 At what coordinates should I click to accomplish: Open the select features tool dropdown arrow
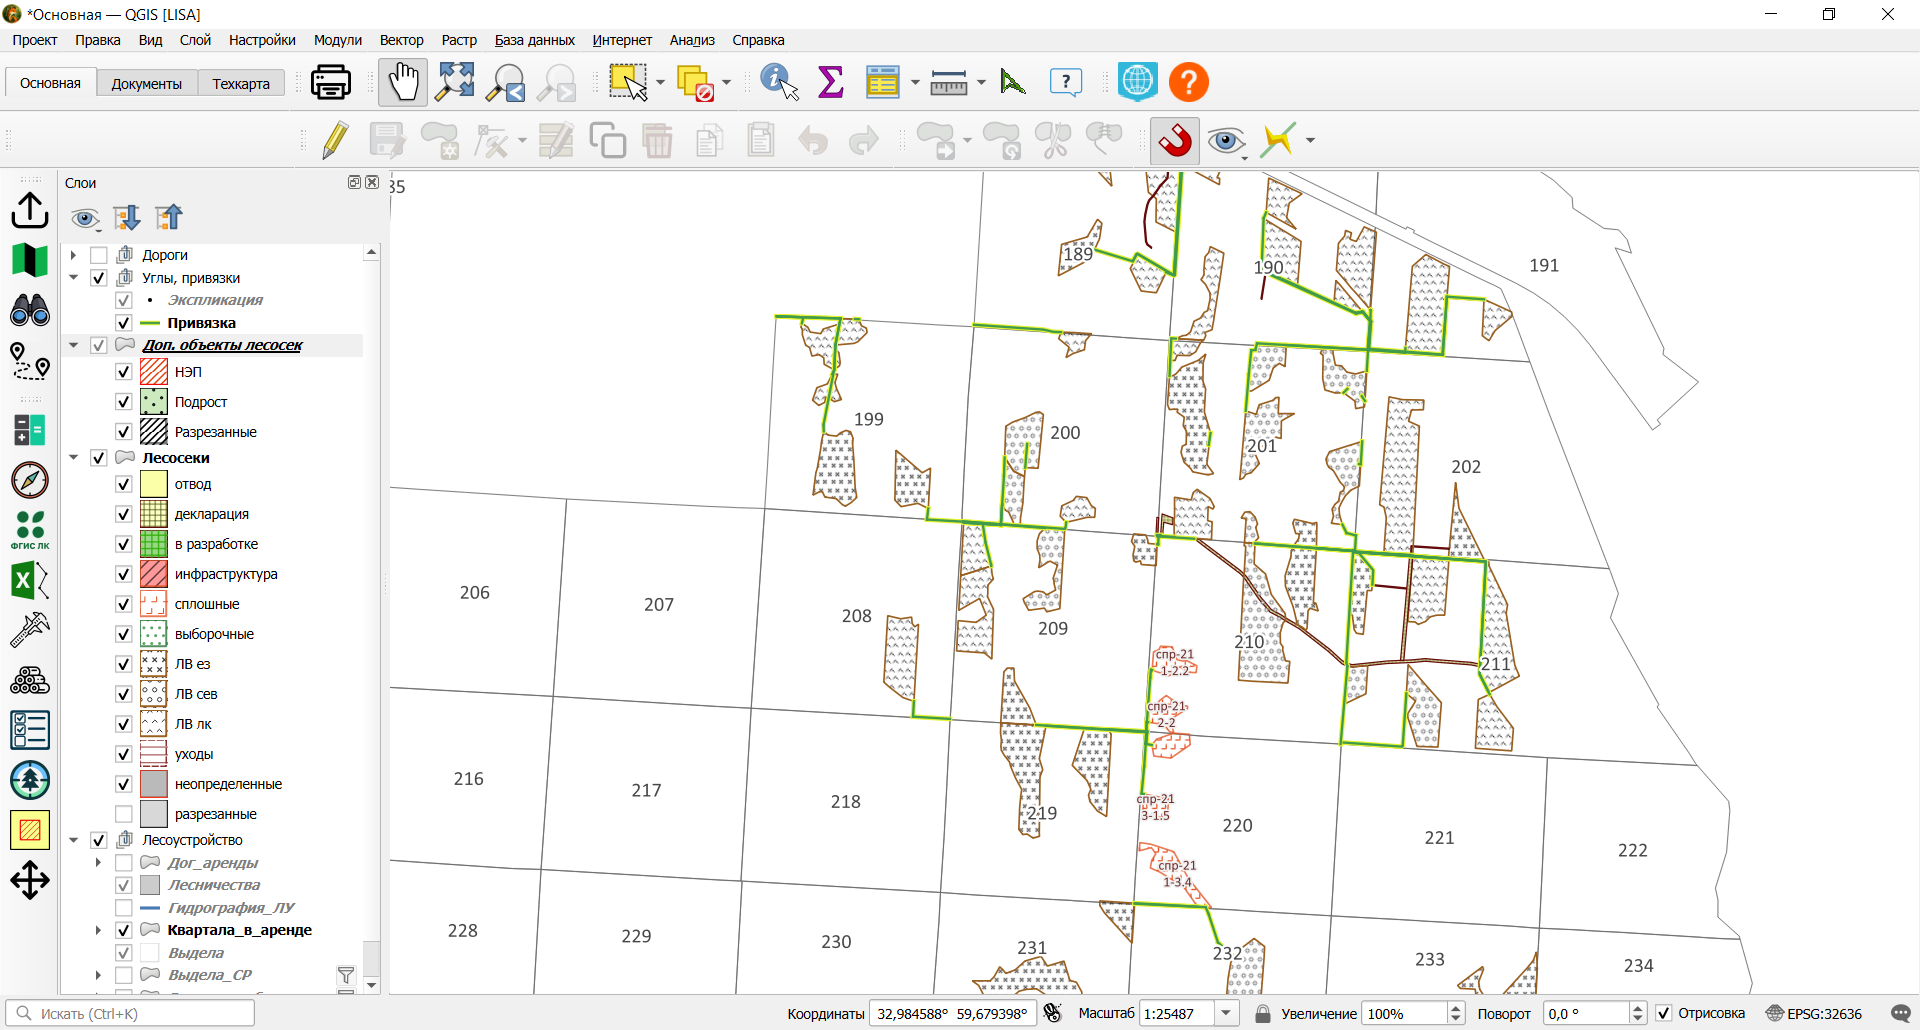(660, 83)
